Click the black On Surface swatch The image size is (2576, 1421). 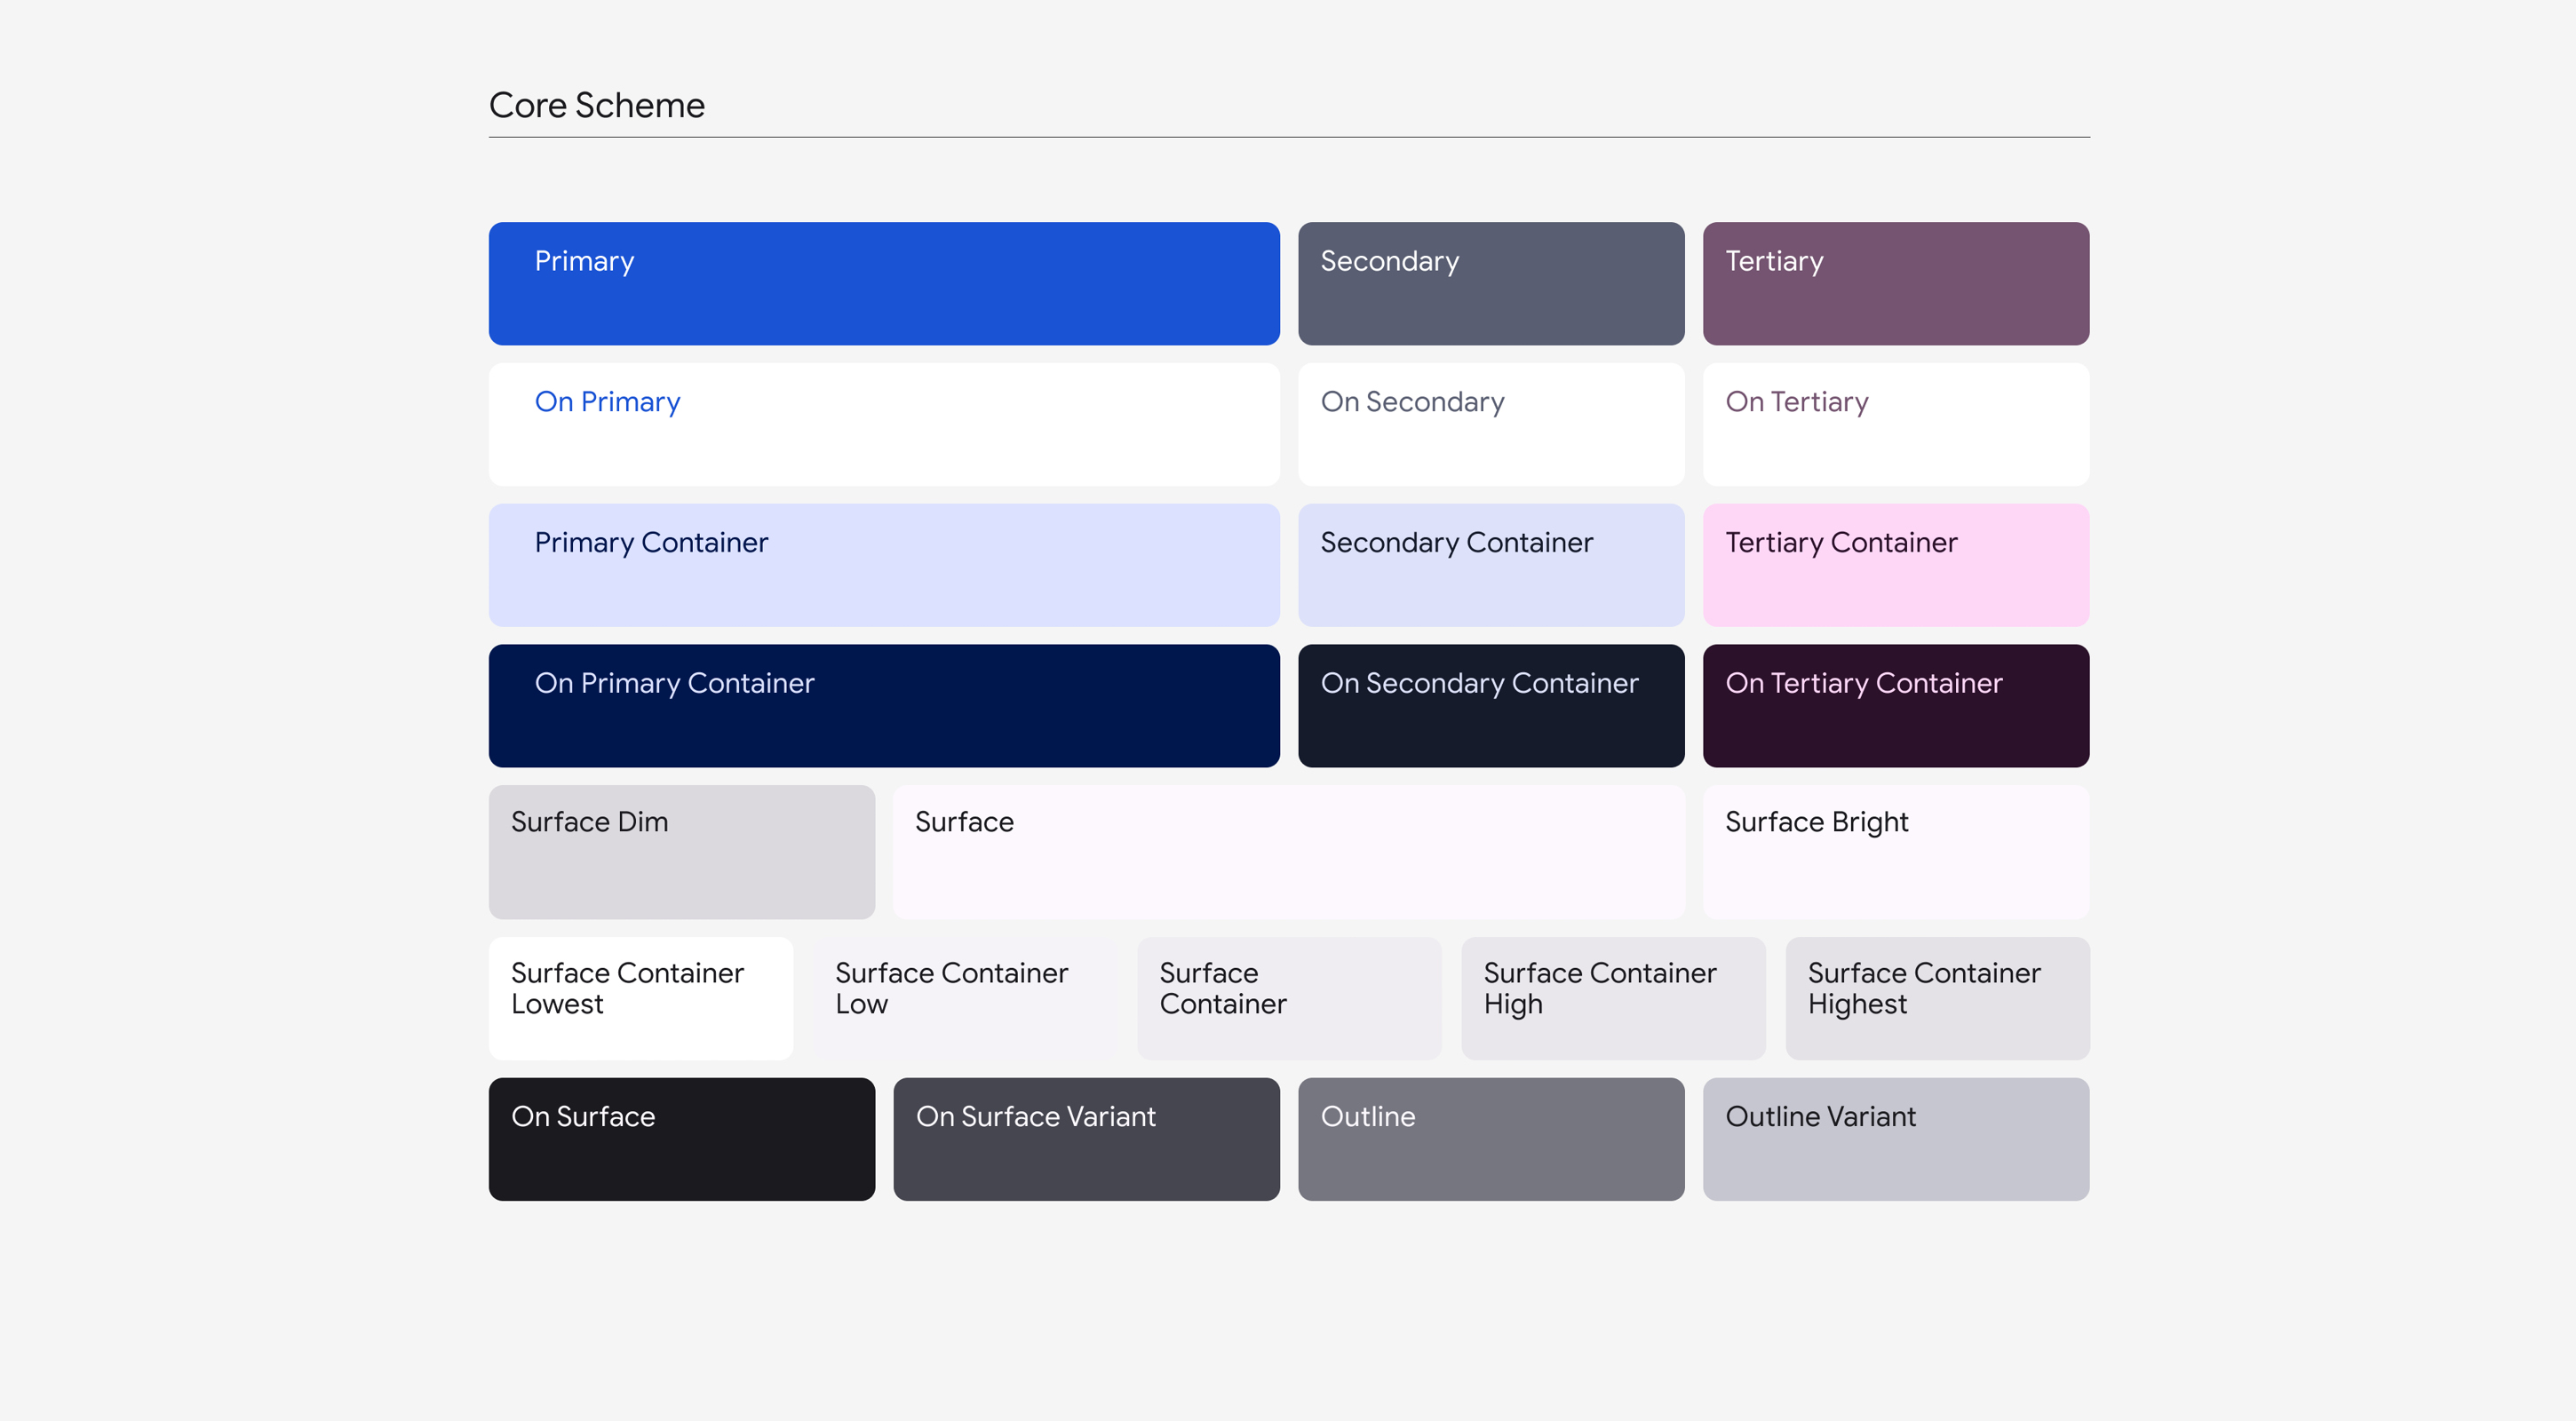pos(681,1138)
